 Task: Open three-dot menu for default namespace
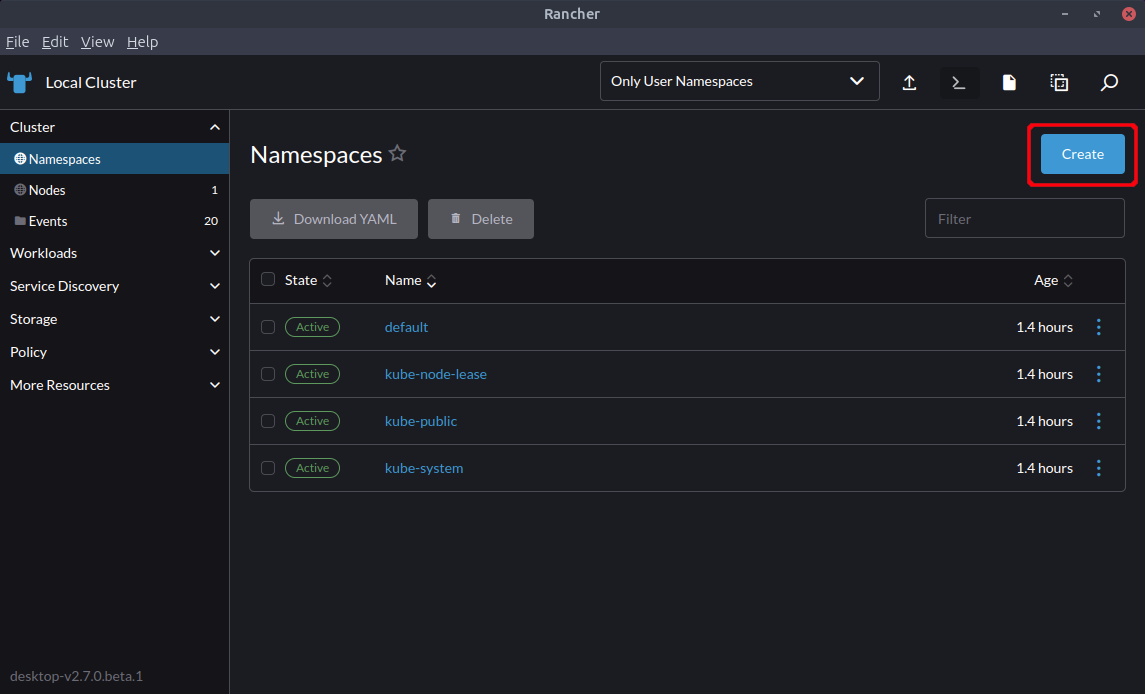click(x=1098, y=327)
